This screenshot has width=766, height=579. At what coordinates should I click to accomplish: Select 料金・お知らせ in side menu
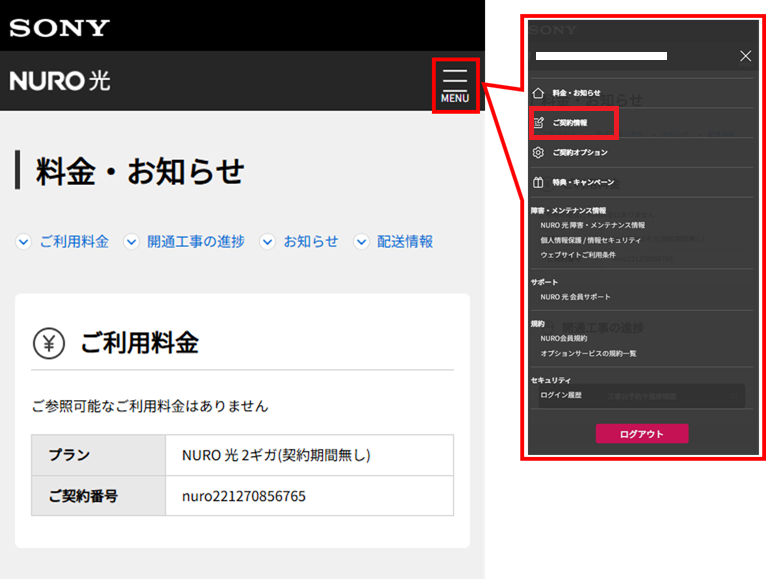[x=576, y=93]
